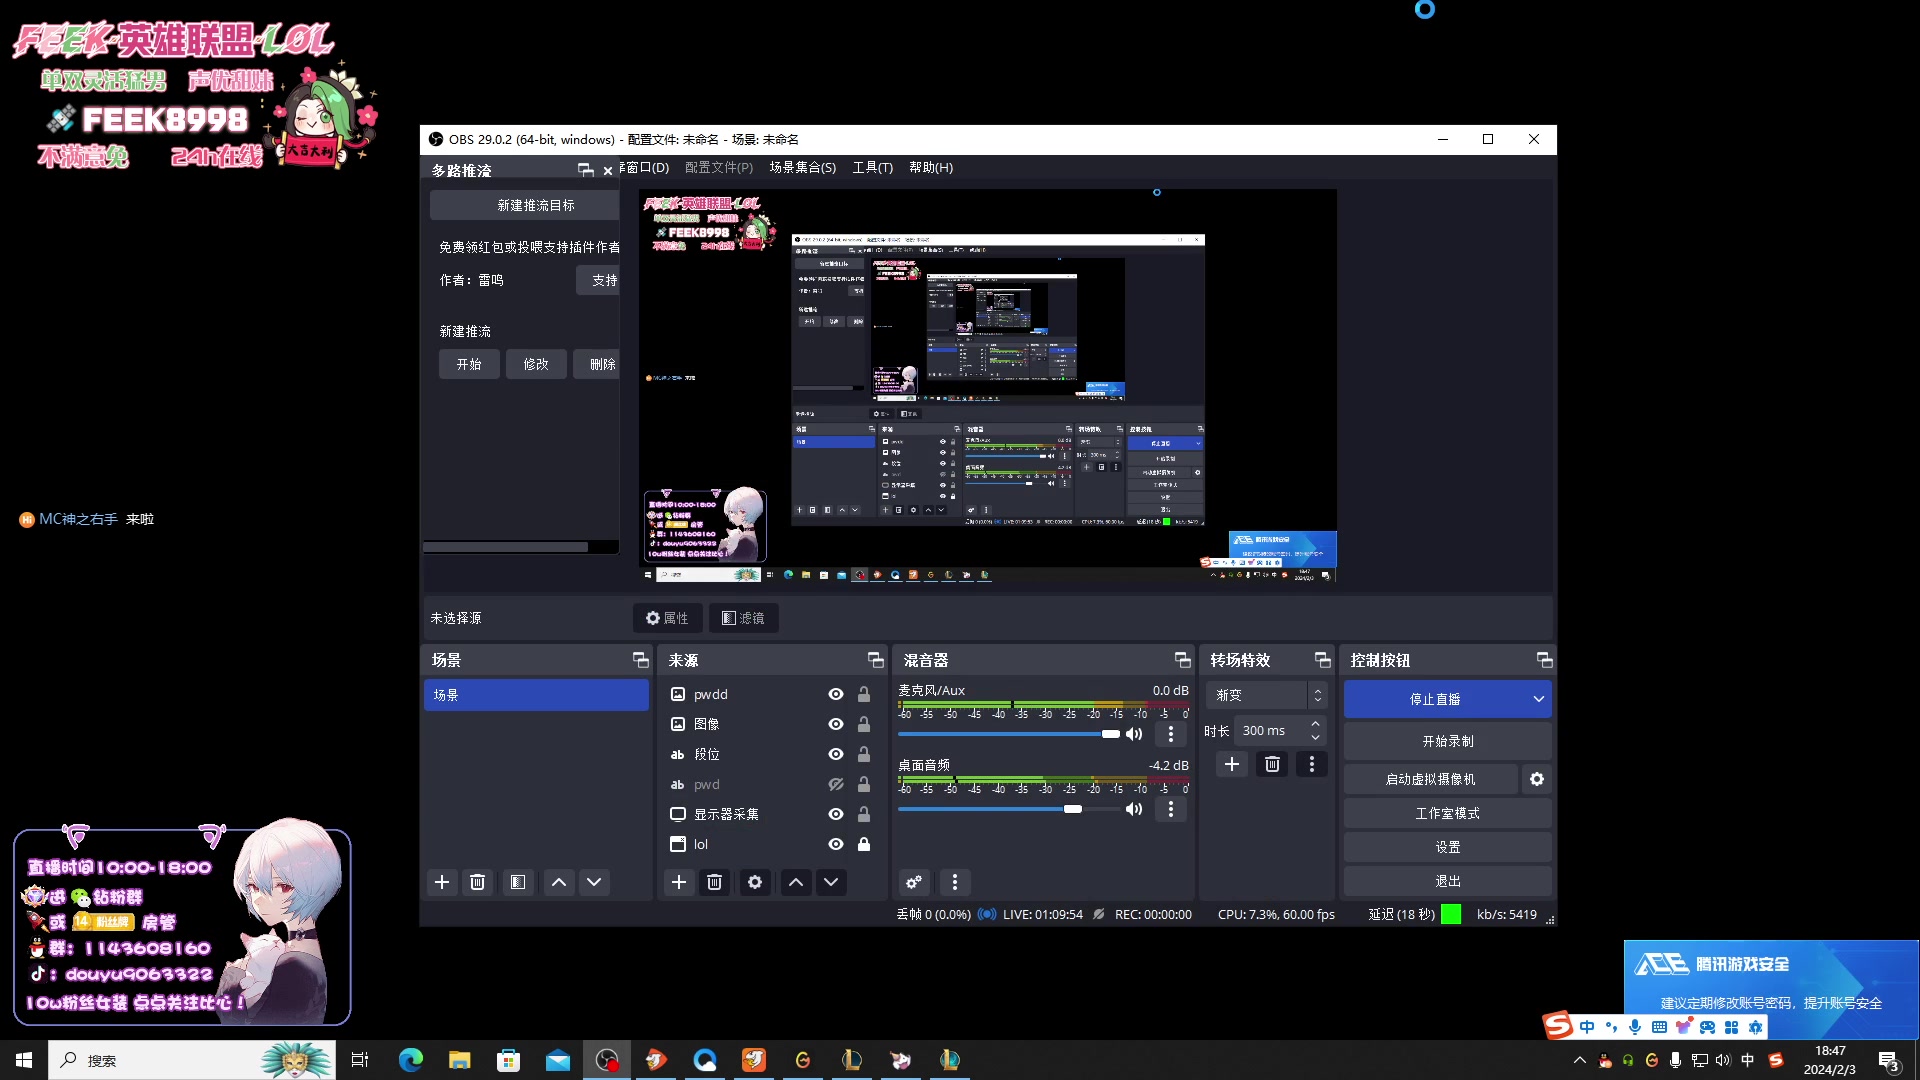Hide the 段位 source
This screenshot has width=1920, height=1080.
[x=836, y=754]
